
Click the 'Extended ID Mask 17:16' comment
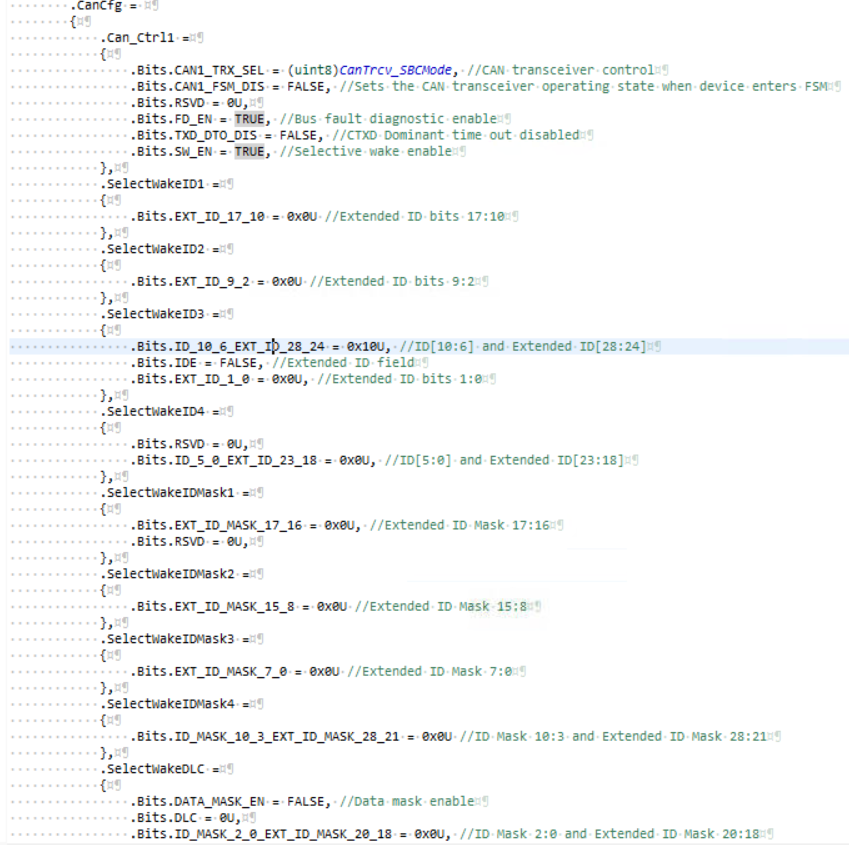(460, 525)
